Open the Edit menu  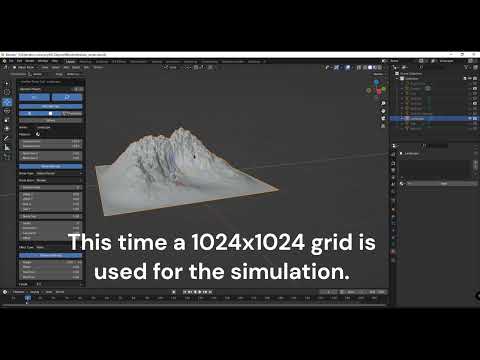tap(19, 61)
